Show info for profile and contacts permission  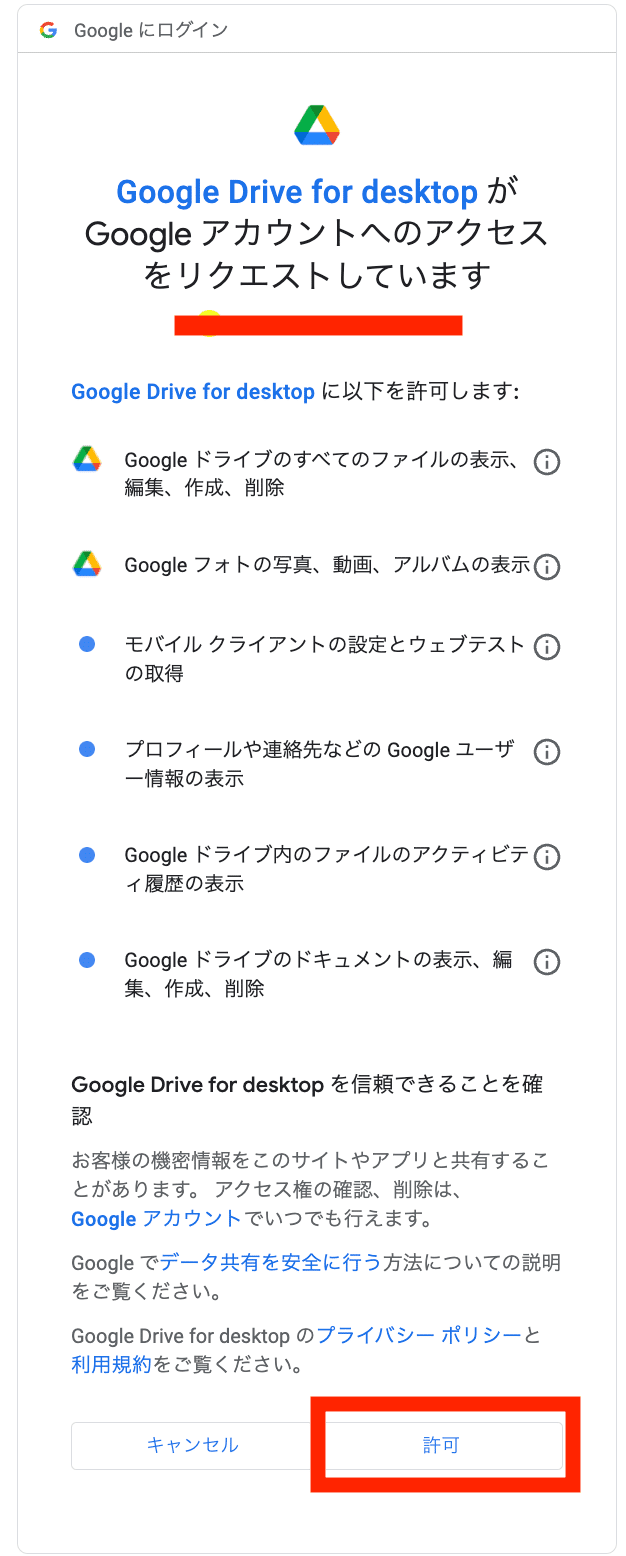tap(546, 752)
